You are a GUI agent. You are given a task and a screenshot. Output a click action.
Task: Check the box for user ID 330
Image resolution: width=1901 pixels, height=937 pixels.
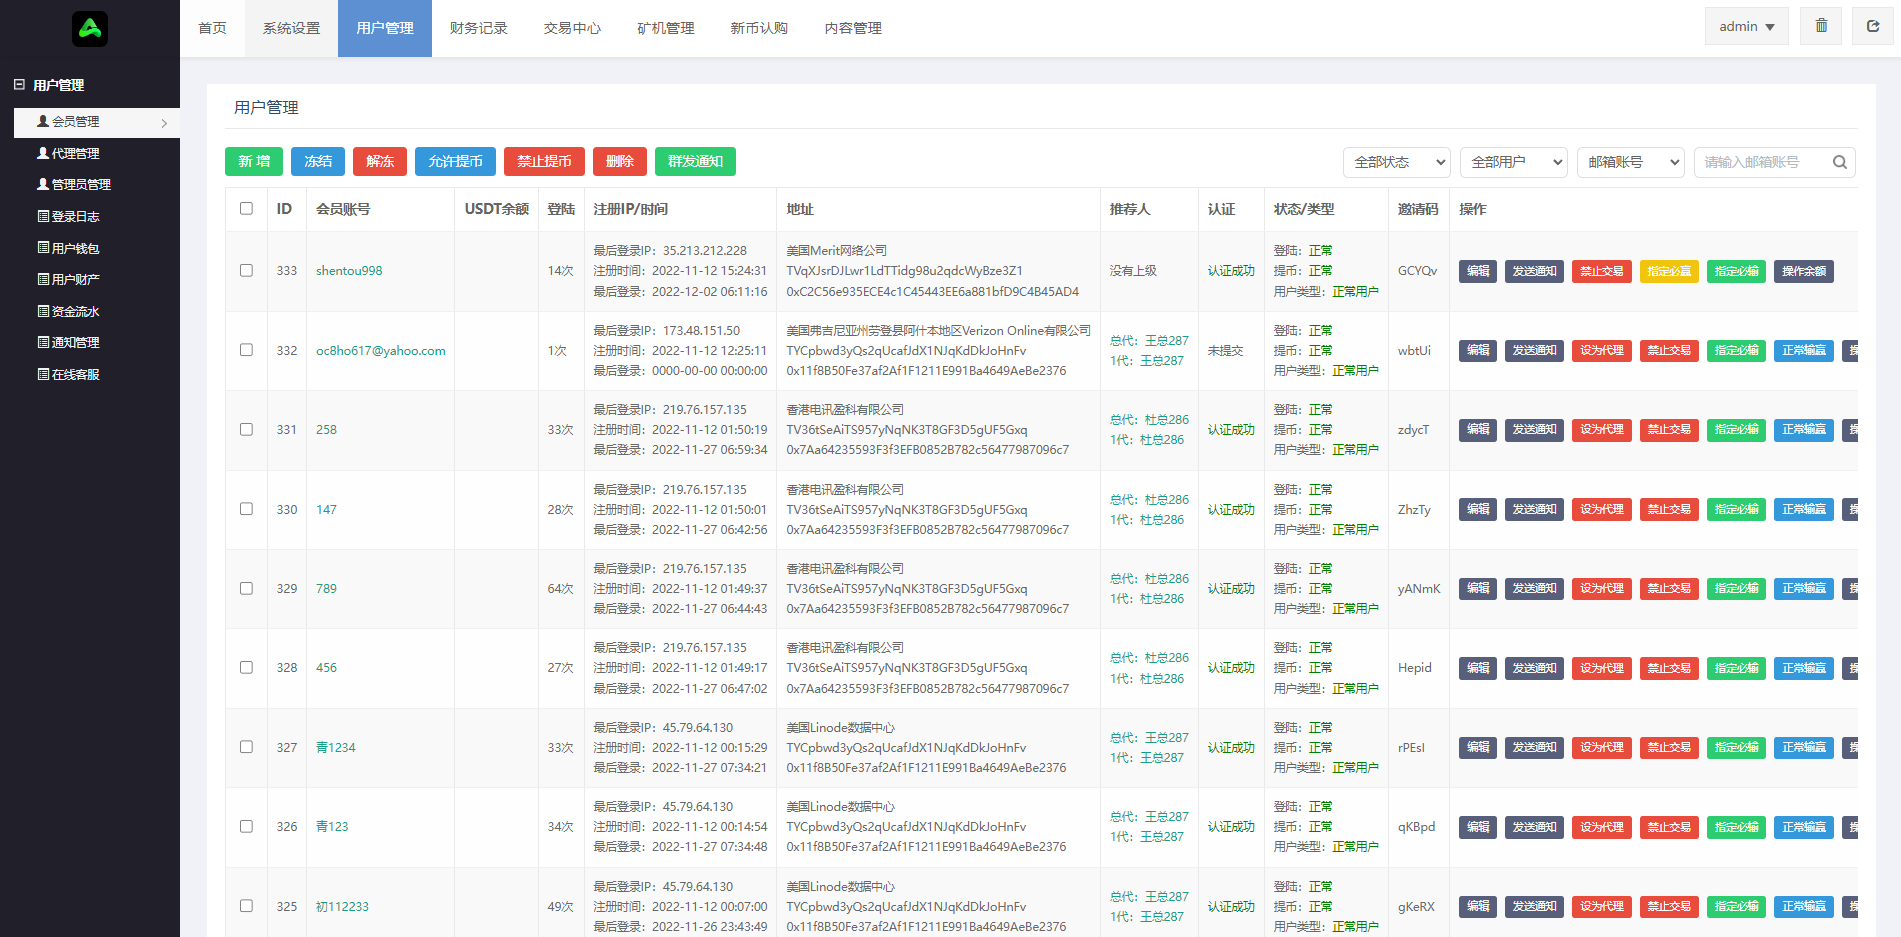(246, 509)
